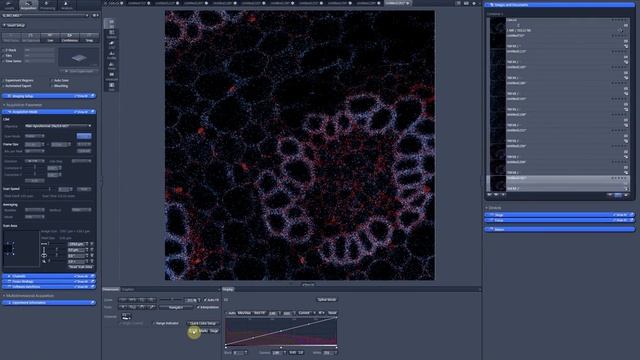The width and height of the screenshot is (640, 360).
Task: Detach the Imaging Setup panel icon
Action: [x=93, y=96]
